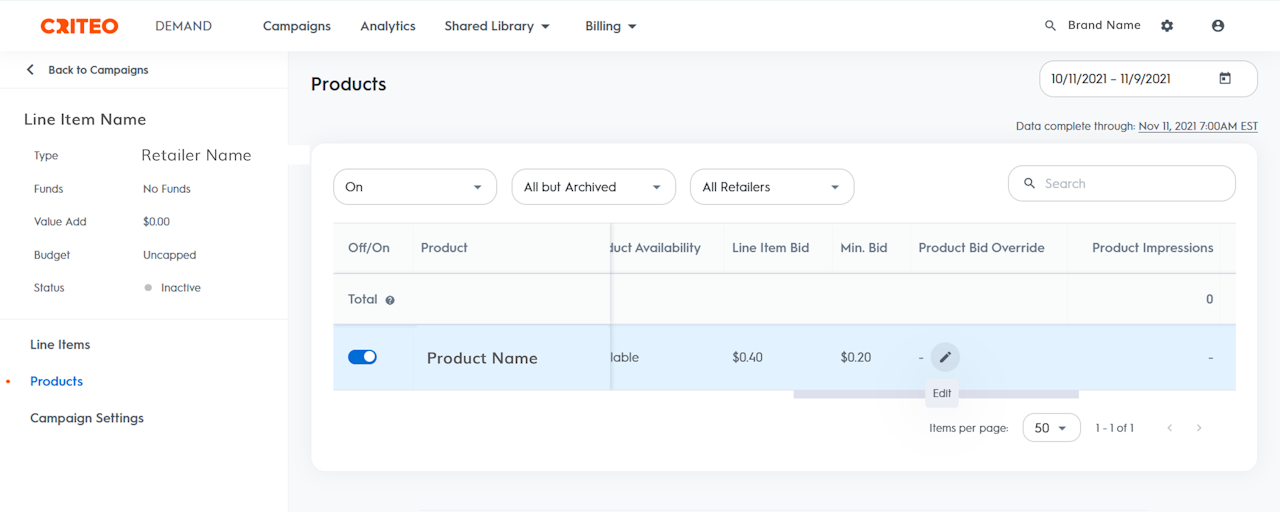Click the calendar icon in date range
Image resolution: width=1280 pixels, height=512 pixels.
(1225, 79)
